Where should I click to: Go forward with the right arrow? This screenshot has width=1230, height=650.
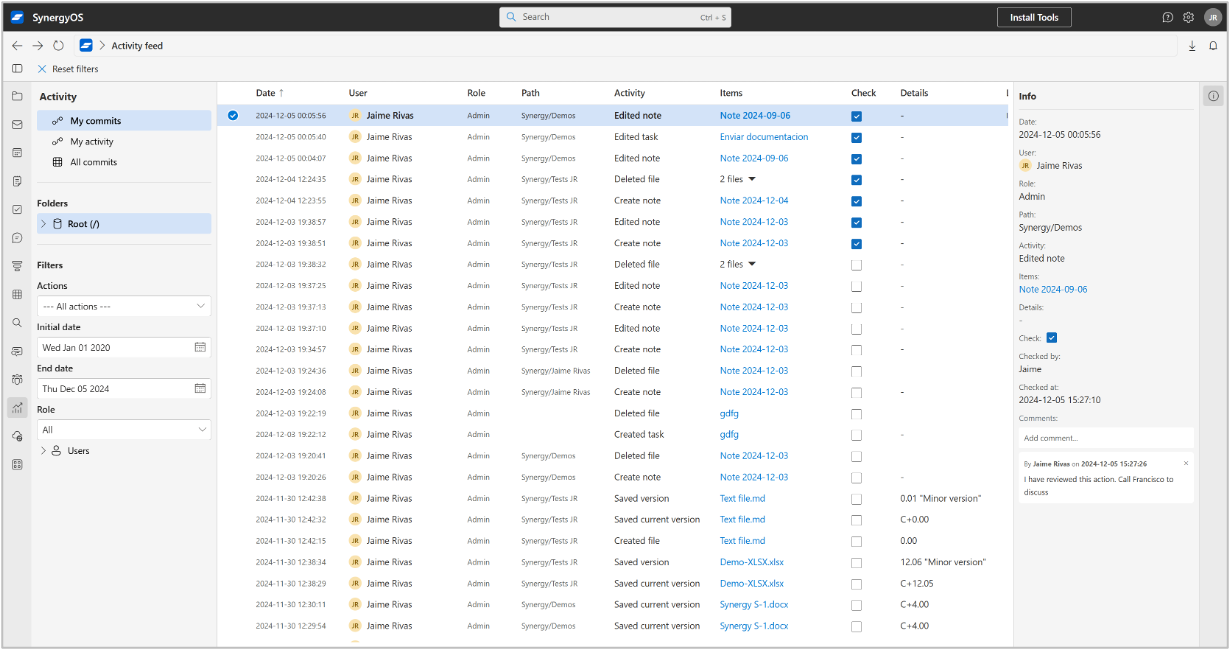(38, 46)
